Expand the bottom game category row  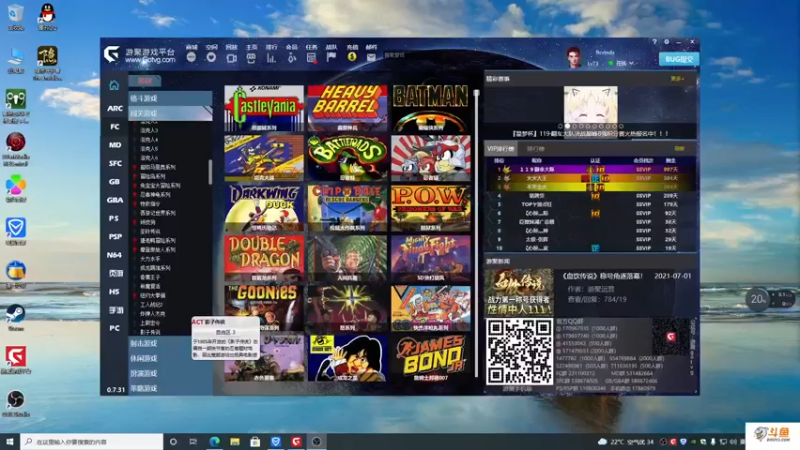coord(170,388)
